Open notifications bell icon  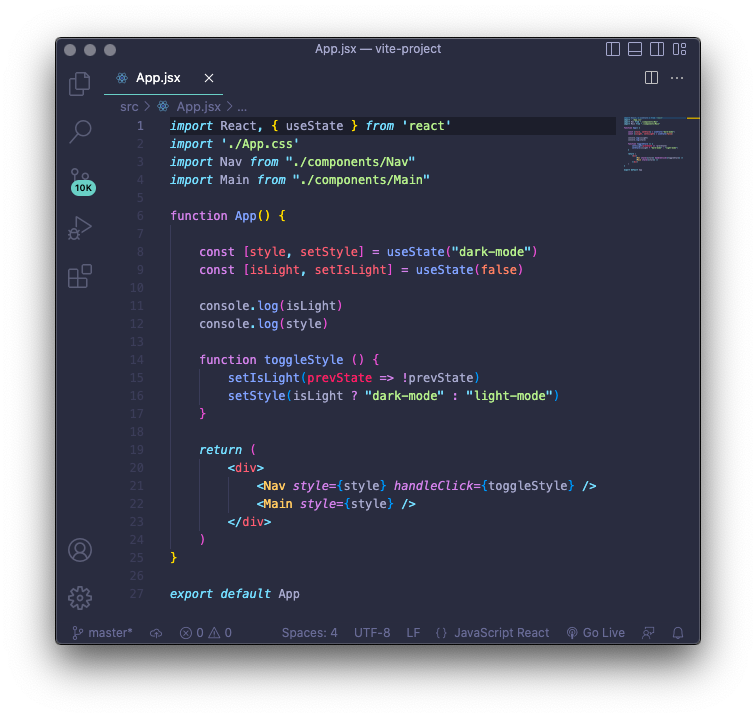678,633
